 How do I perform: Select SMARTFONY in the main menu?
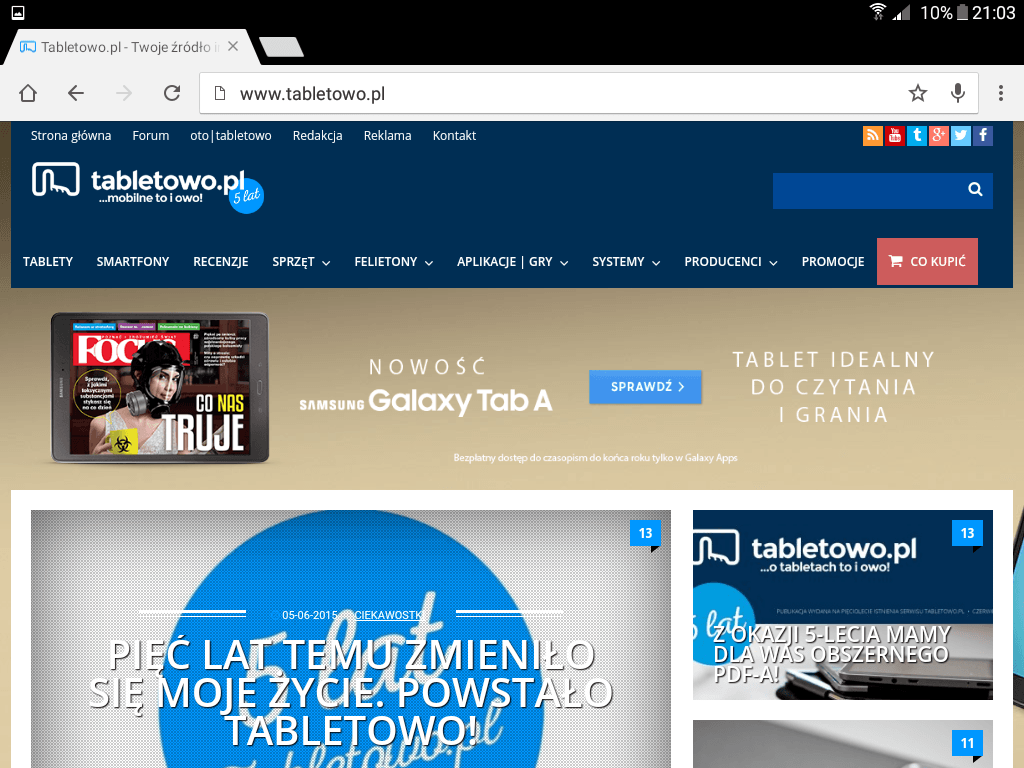point(133,262)
